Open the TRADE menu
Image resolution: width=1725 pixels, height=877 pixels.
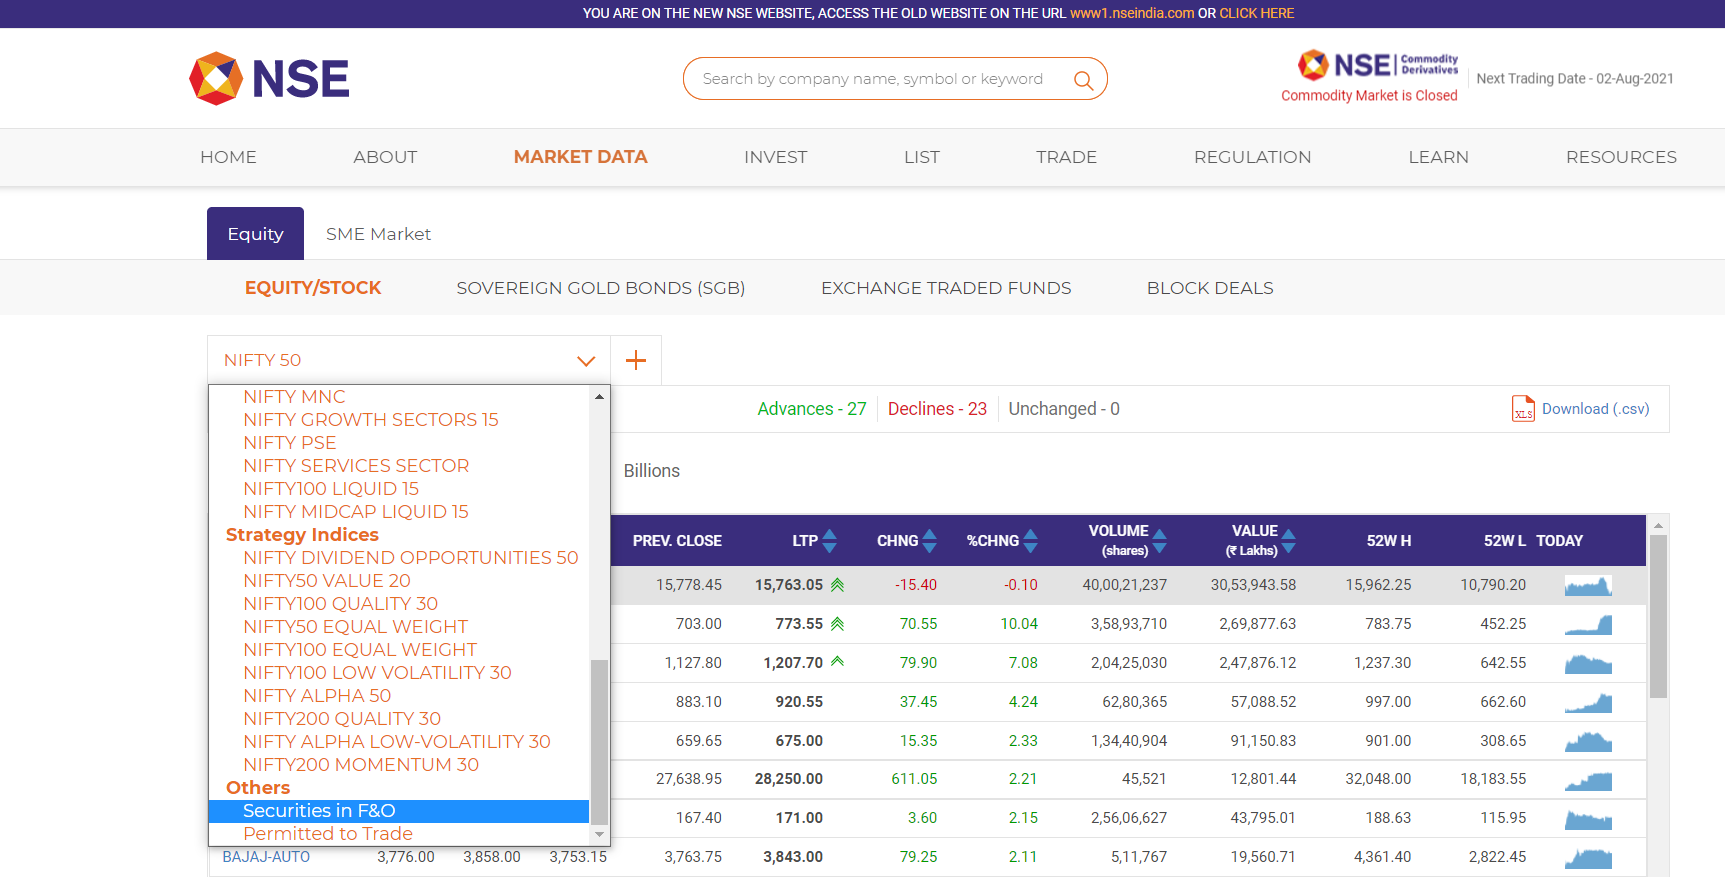1067,157
